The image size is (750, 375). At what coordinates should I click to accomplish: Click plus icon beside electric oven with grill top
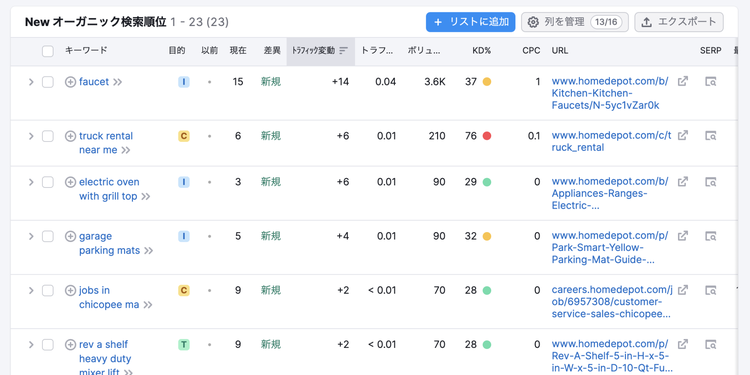tap(70, 182)
